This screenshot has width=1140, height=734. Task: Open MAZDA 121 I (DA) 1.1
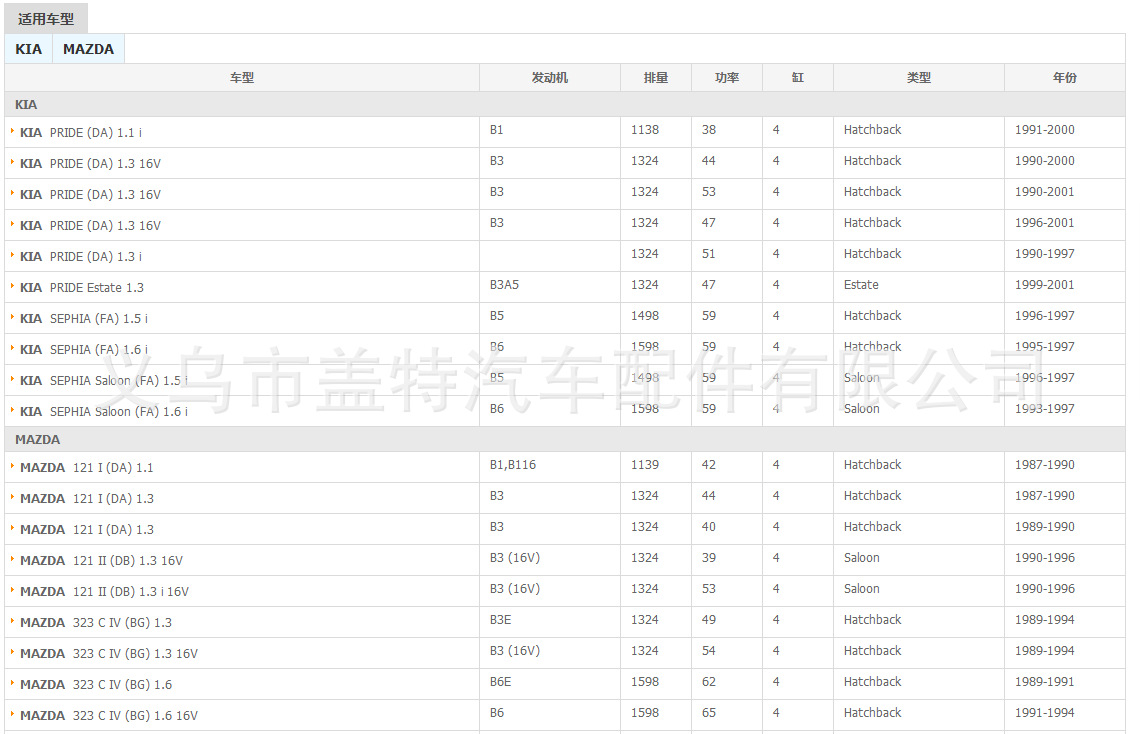point(87,468)
